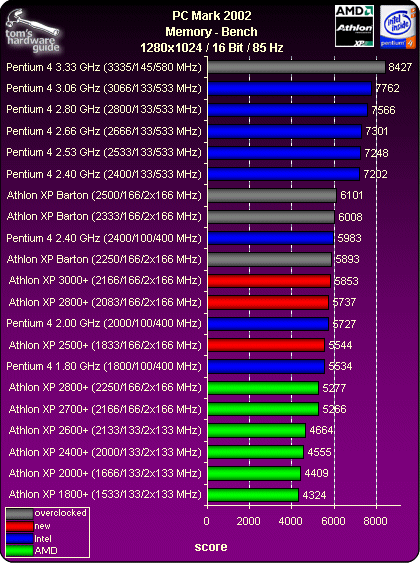This screenshot has width=420, height=563.
Task: Click the 1280x1024 / 16 Bit / 85 Hz text
Action: click(x=212, y=47)
